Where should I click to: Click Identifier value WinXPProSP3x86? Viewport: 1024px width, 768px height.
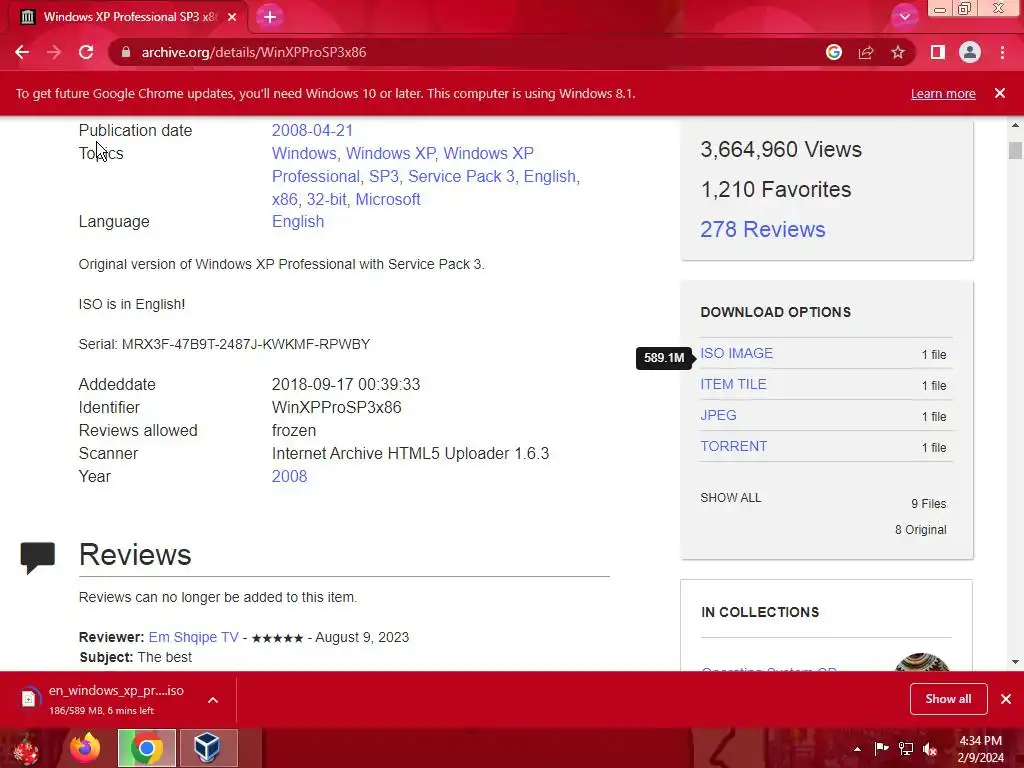(336, 408)
